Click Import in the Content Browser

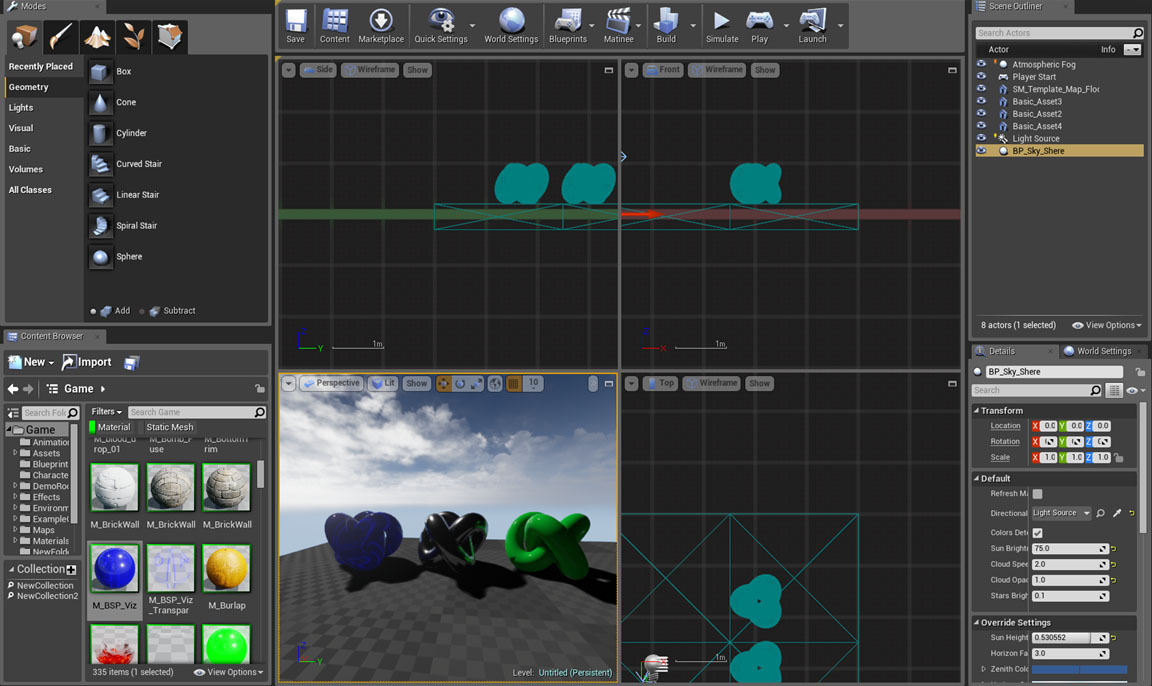tap(87, 362)
